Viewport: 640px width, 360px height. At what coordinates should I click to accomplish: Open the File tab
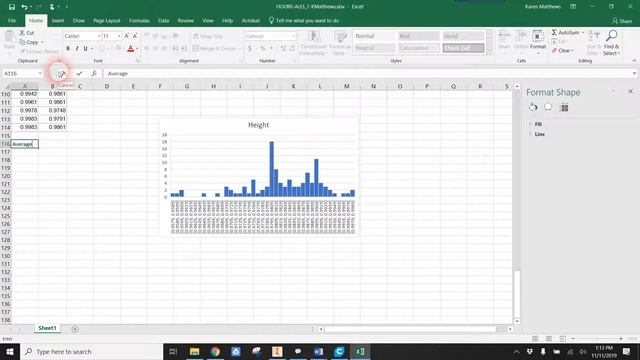pyautogui.click(x=12, y=20)
